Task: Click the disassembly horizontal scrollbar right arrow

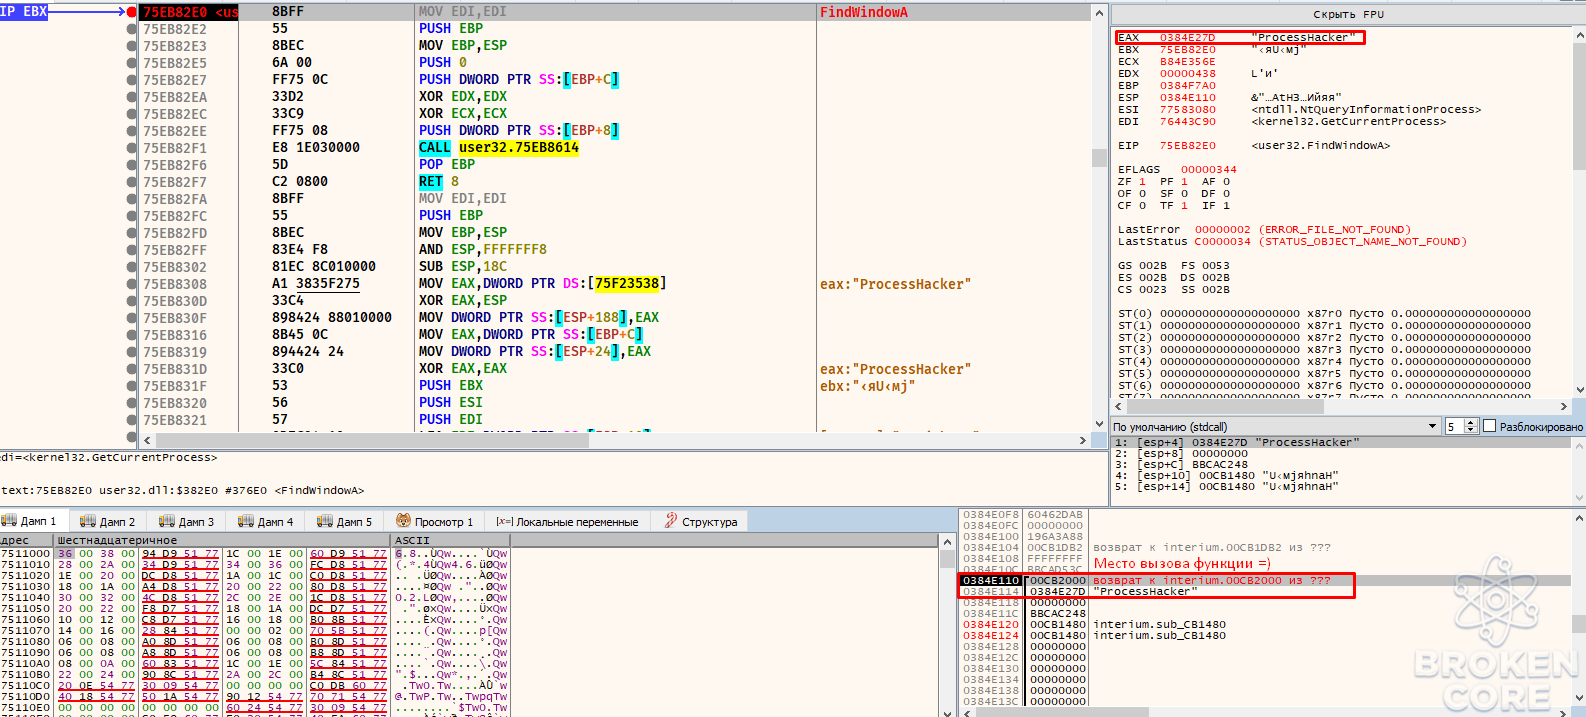Action: (1083, 440)
